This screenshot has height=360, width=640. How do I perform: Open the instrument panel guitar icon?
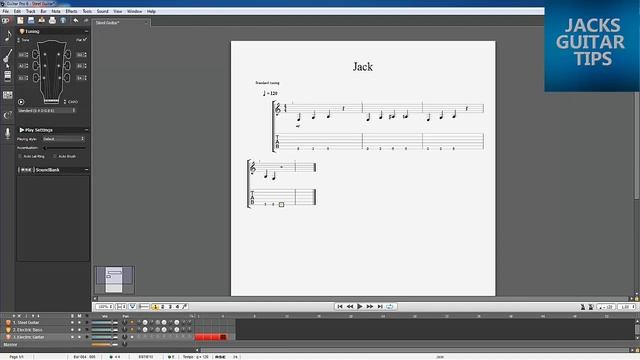(x=8, y=57)
